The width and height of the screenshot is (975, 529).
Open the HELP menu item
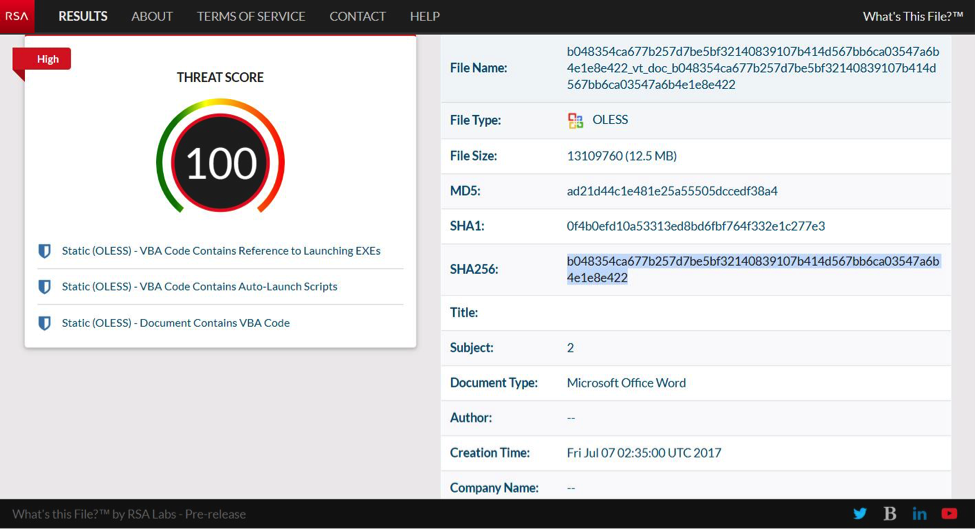click(424, 16)
